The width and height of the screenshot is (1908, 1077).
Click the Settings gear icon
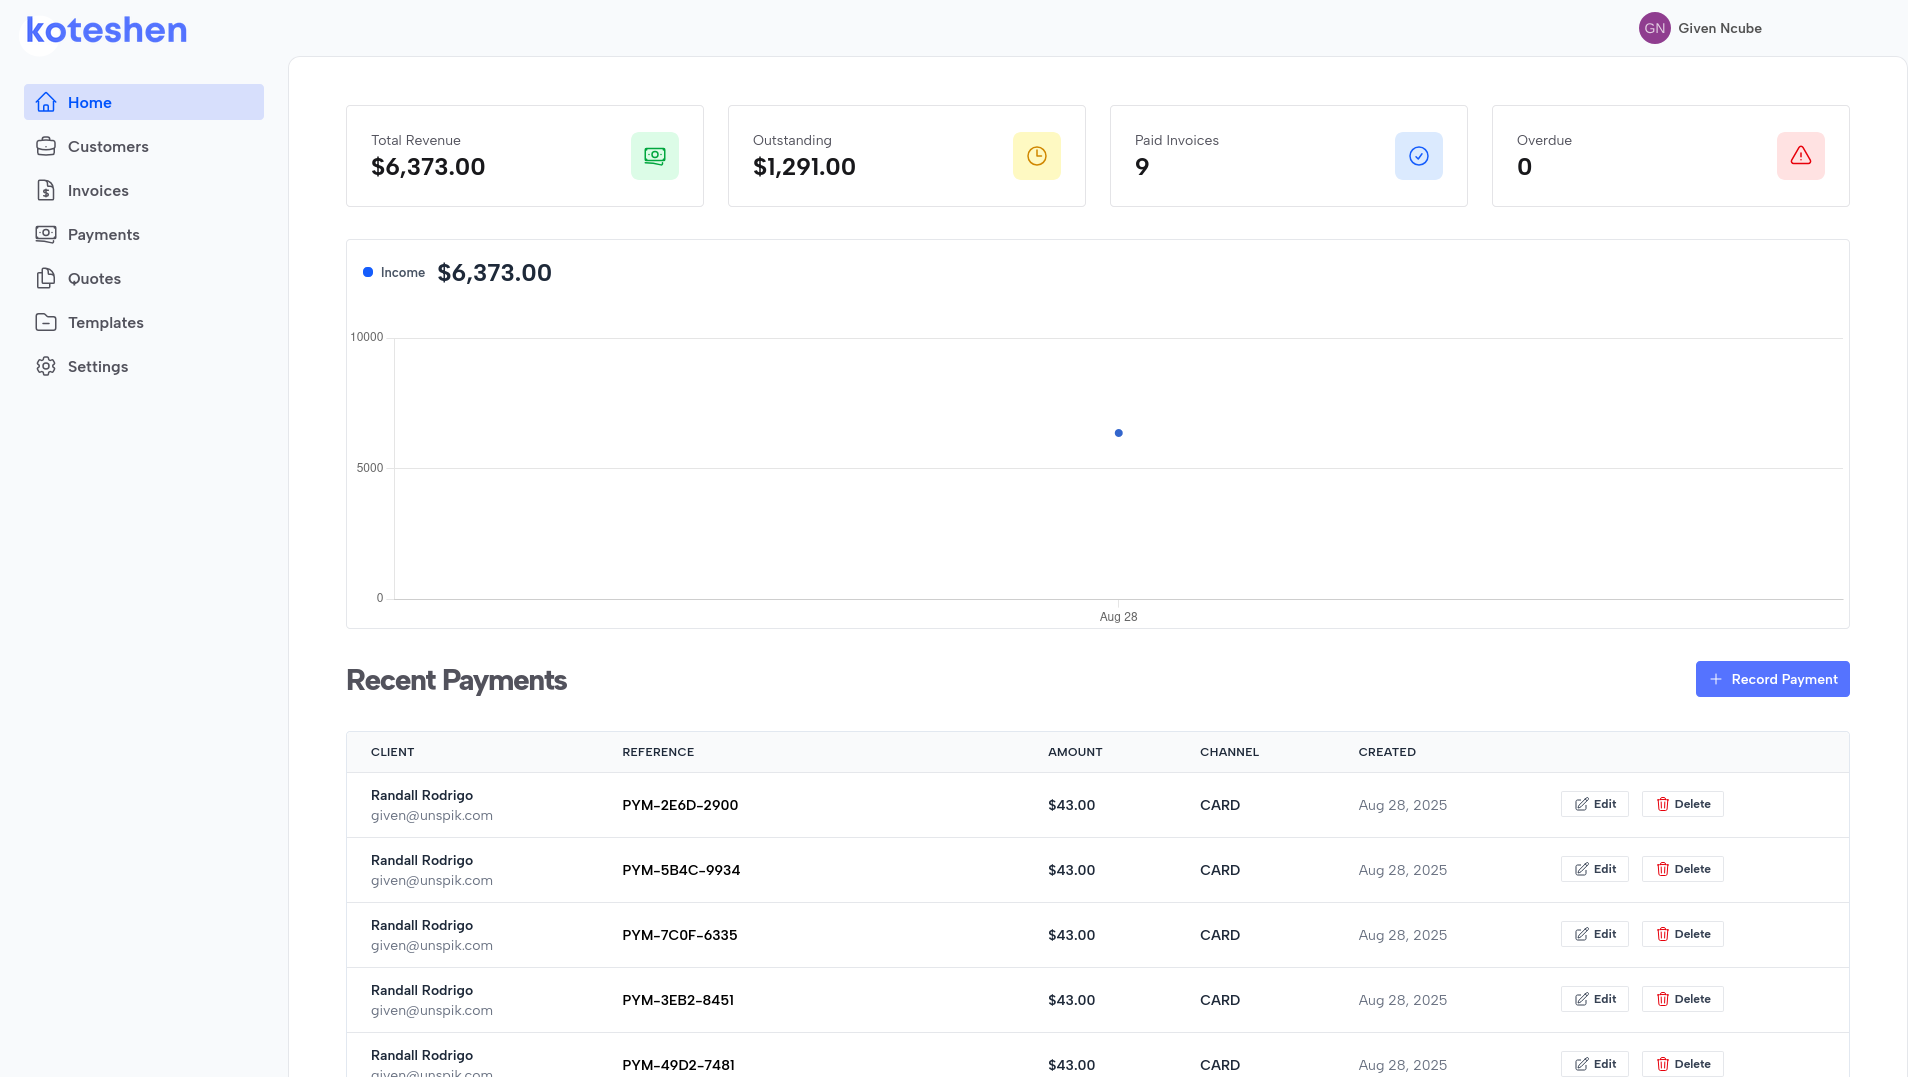point(46,366)
